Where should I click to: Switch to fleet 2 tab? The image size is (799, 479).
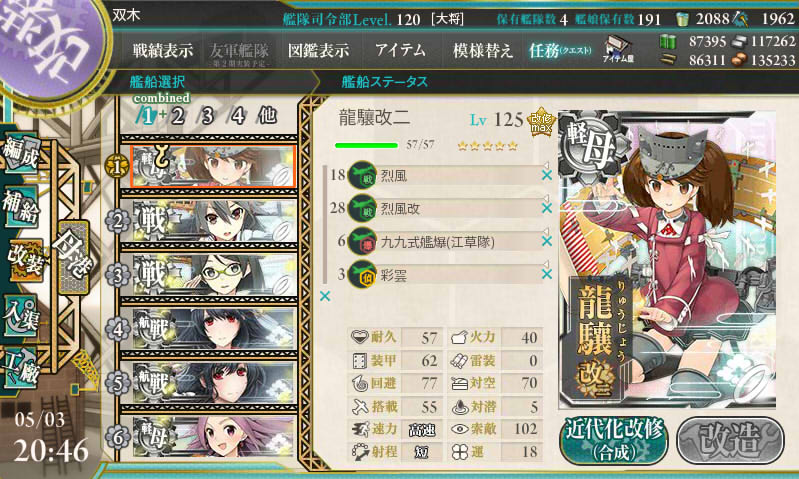click(x=177, y=116)
